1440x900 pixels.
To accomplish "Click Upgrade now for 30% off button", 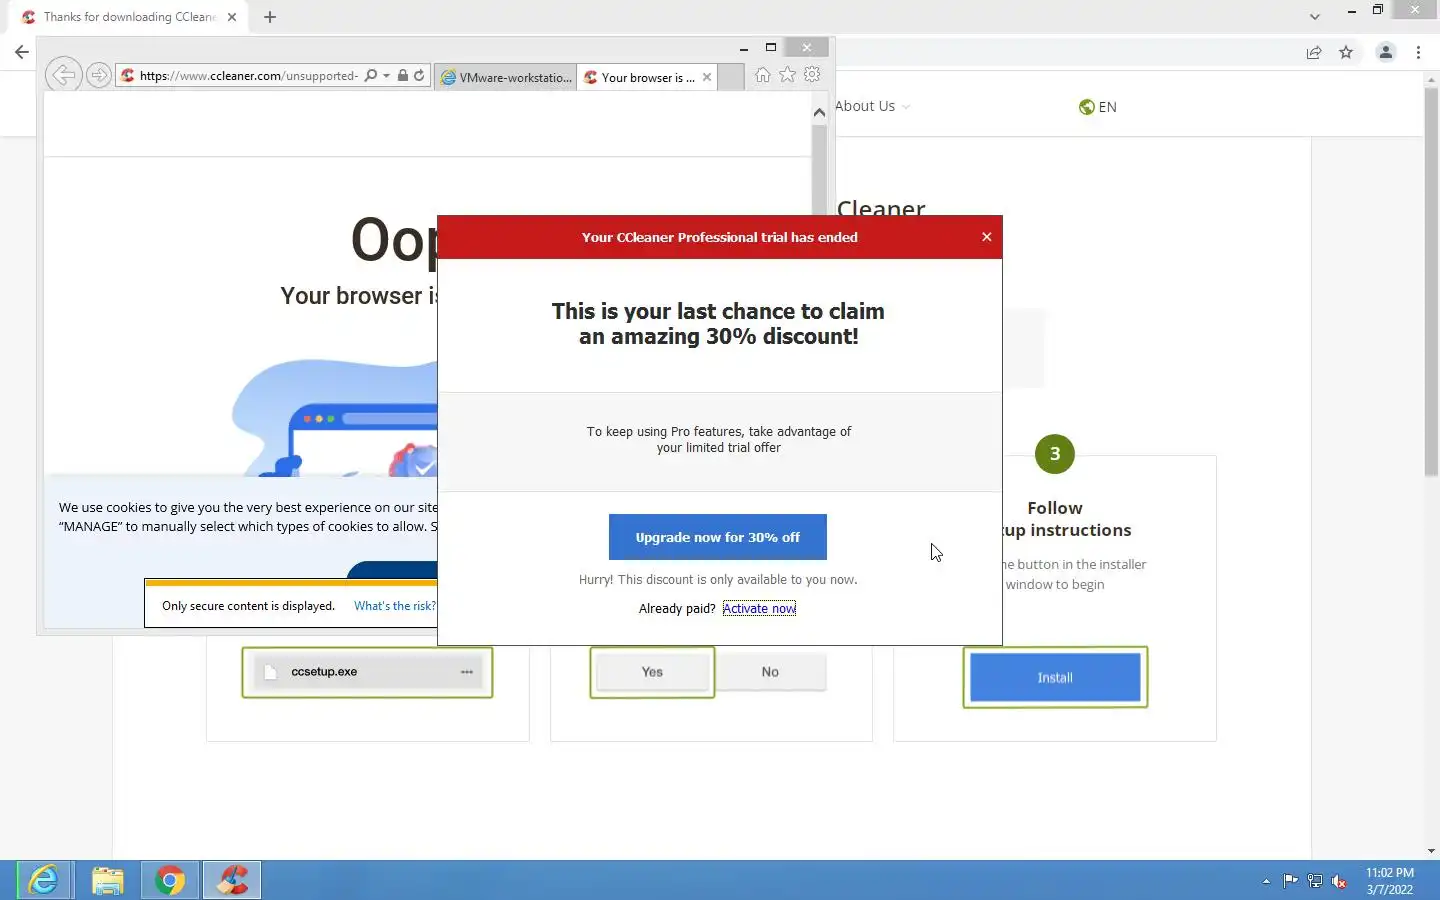I will (x=717, y=537).
